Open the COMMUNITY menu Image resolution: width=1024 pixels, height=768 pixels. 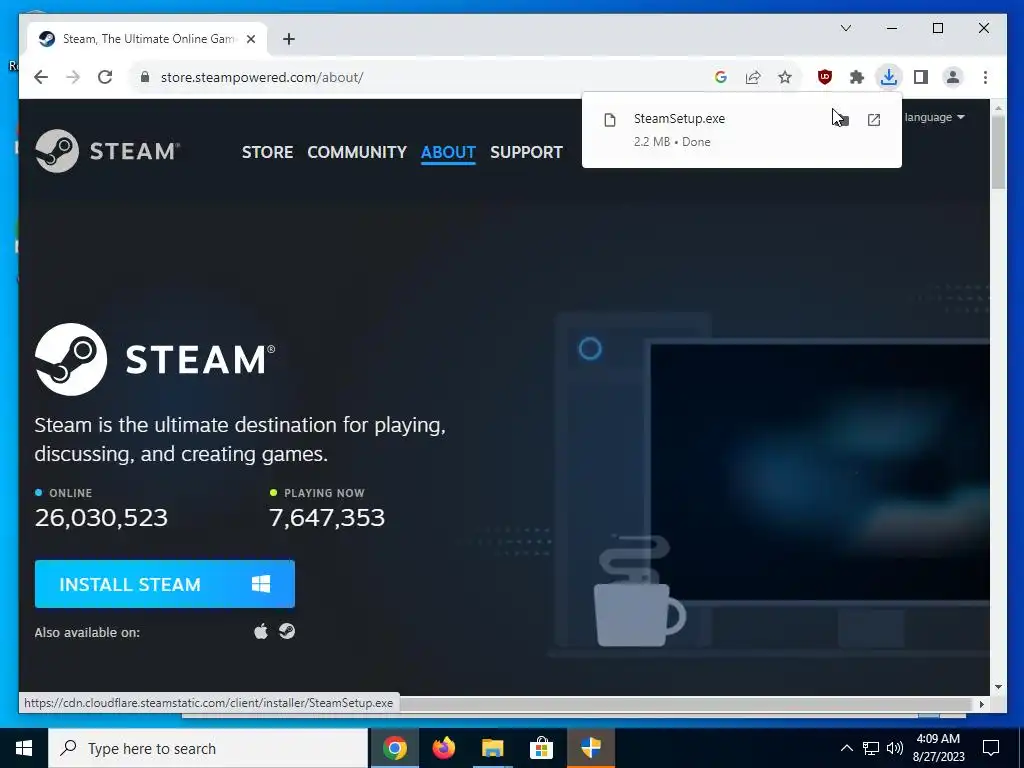pos(357,152)
